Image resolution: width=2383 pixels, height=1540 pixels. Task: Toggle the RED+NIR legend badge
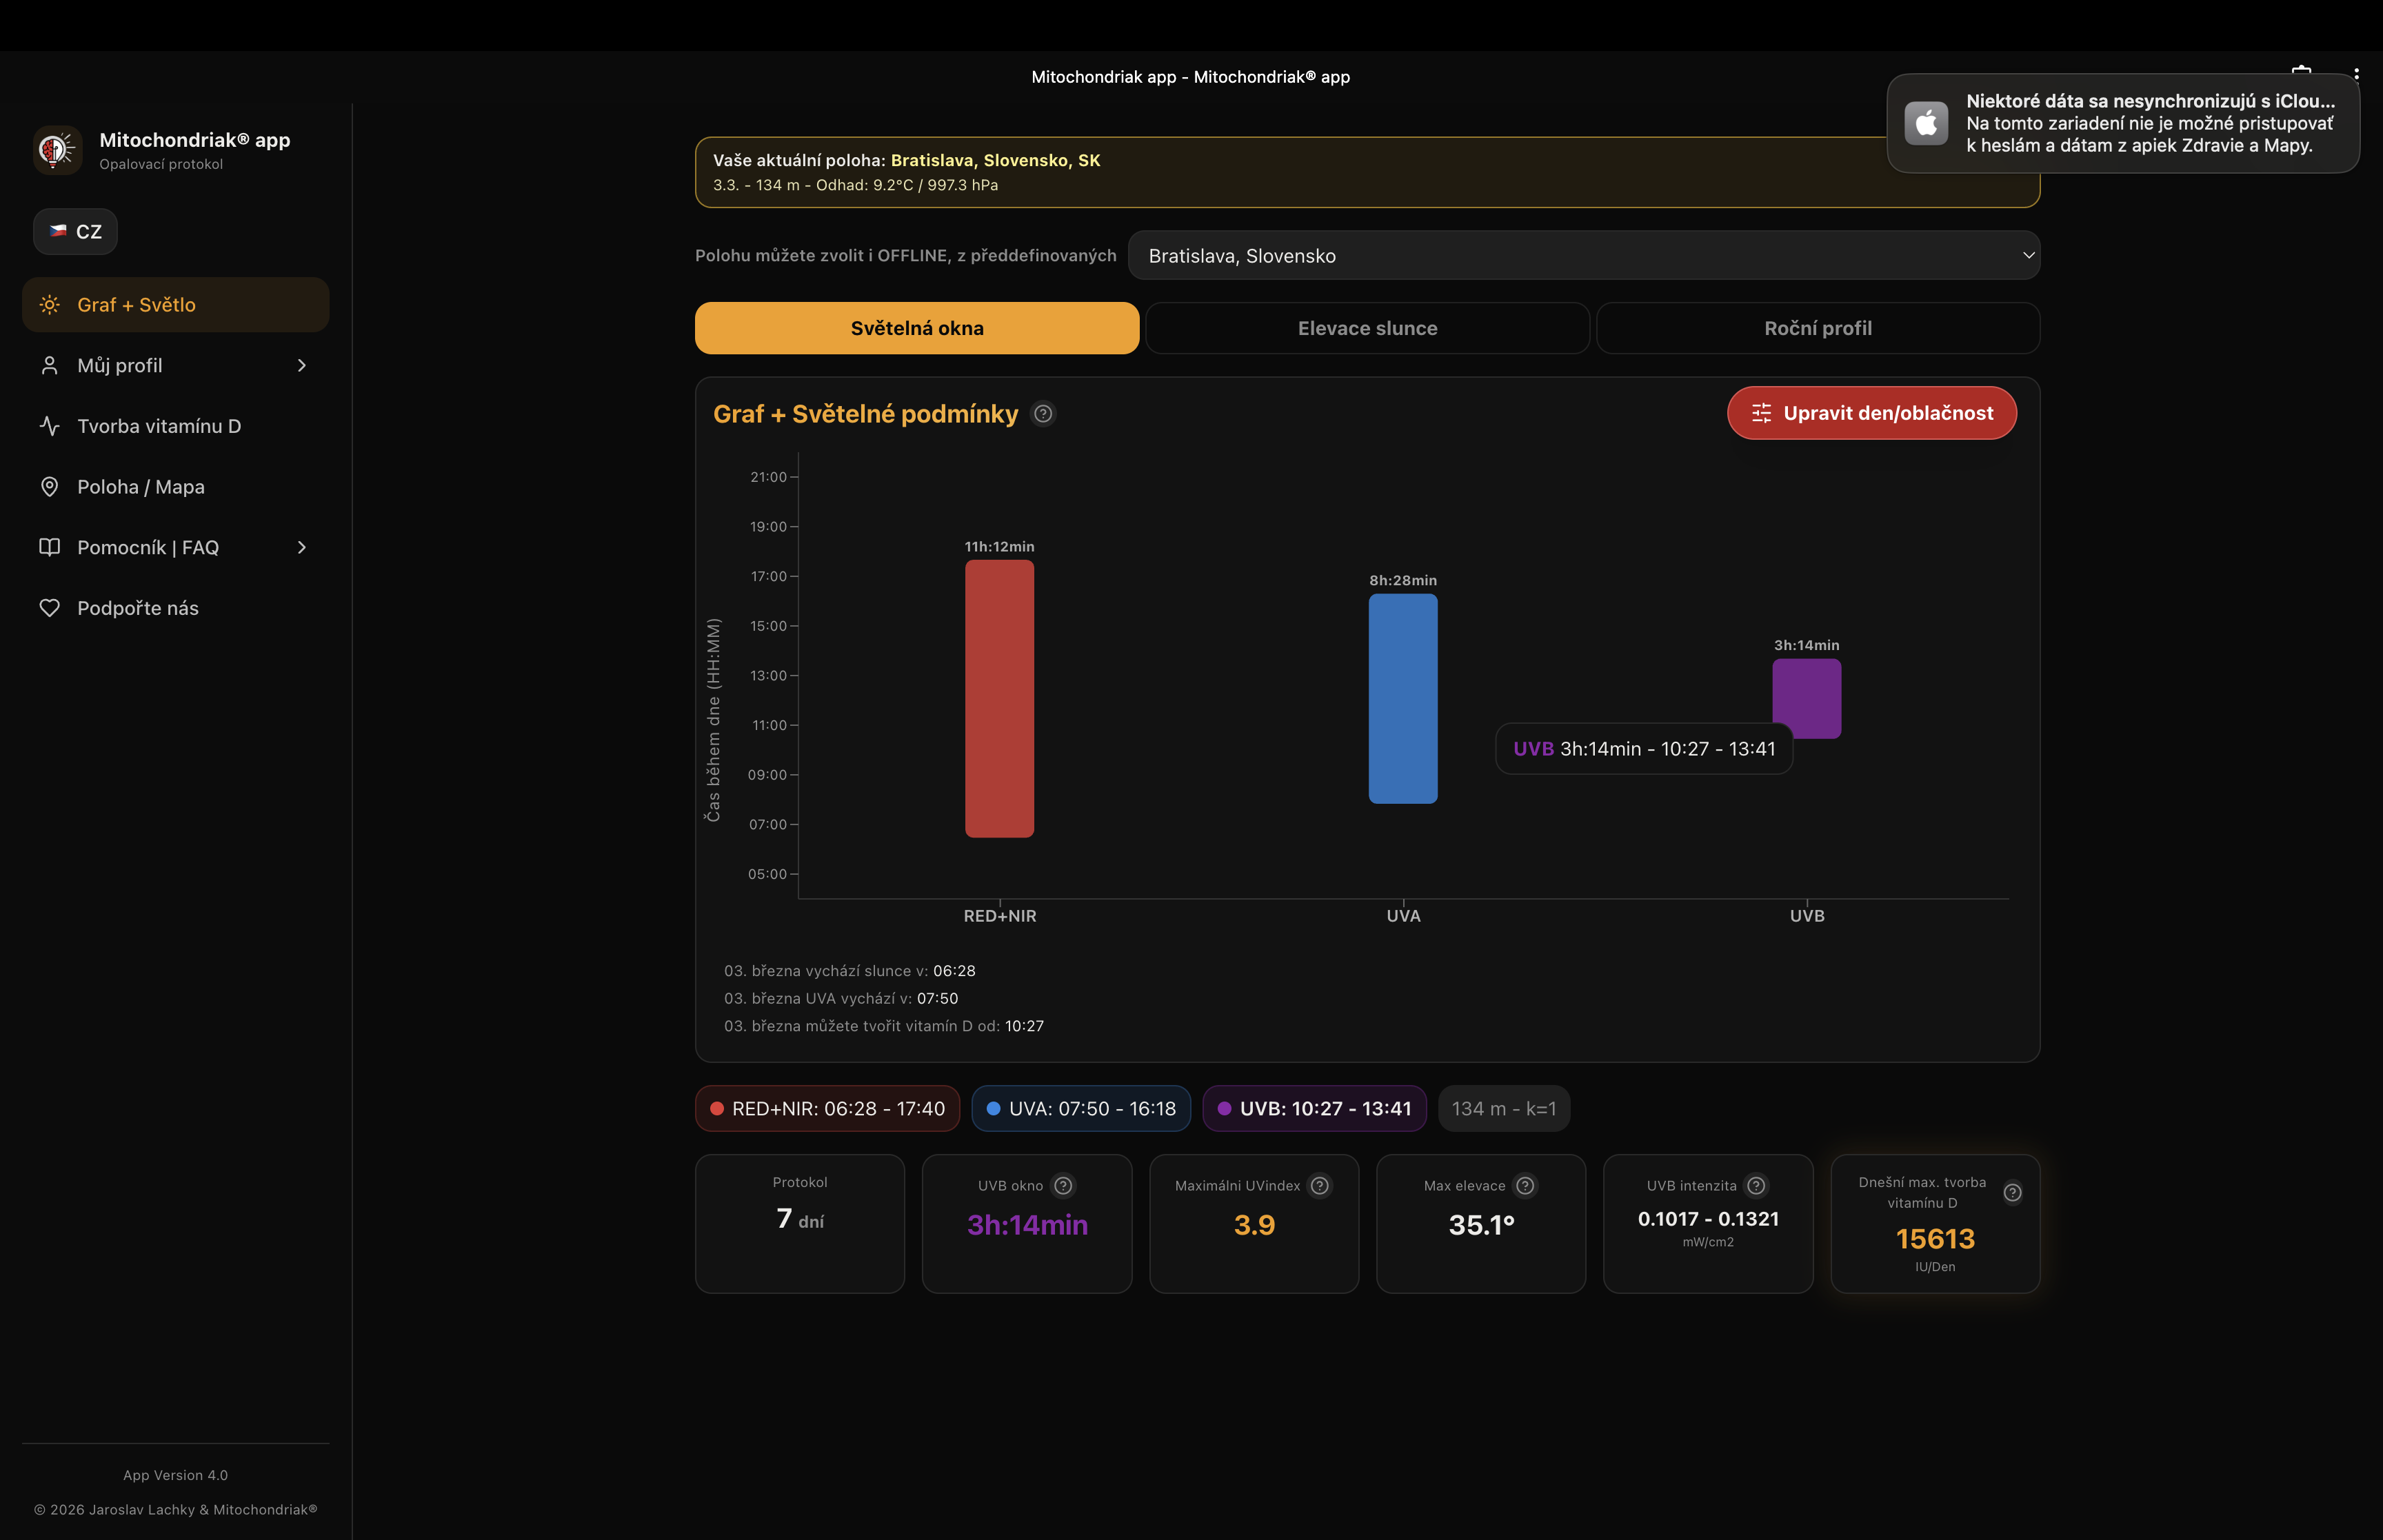point(827,1108)
